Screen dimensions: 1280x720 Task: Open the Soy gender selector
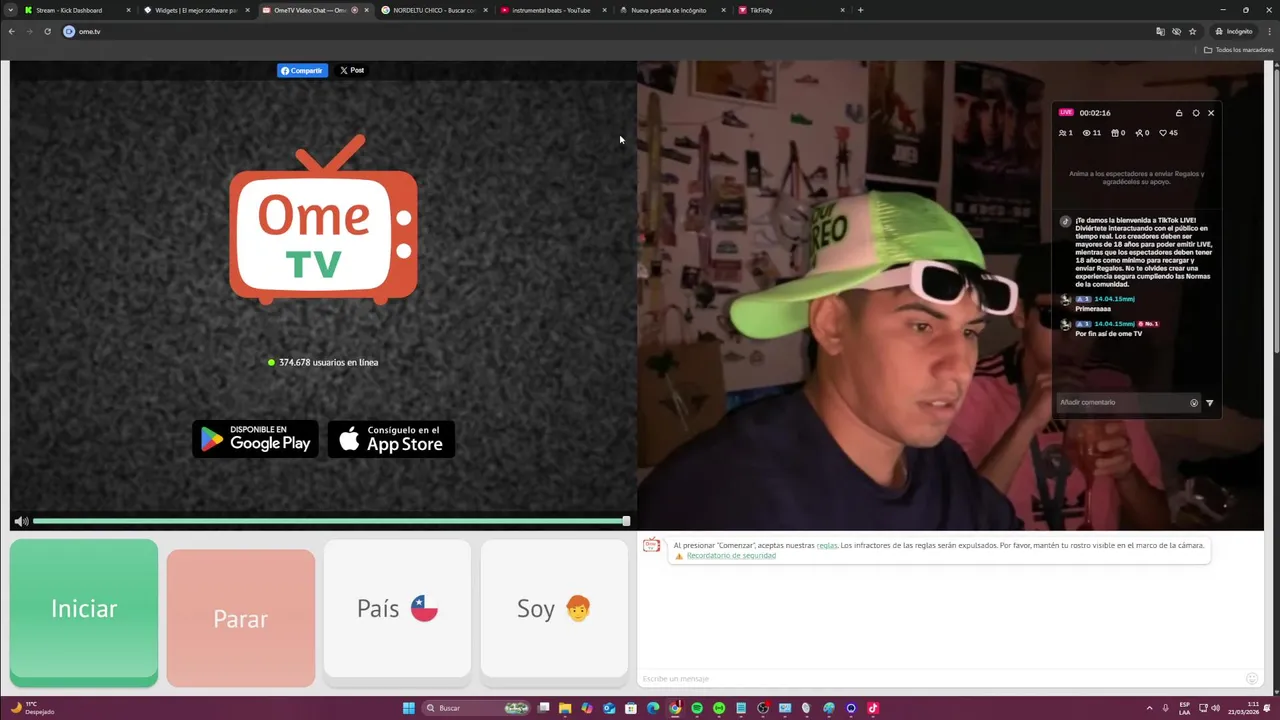click(554, 609)
